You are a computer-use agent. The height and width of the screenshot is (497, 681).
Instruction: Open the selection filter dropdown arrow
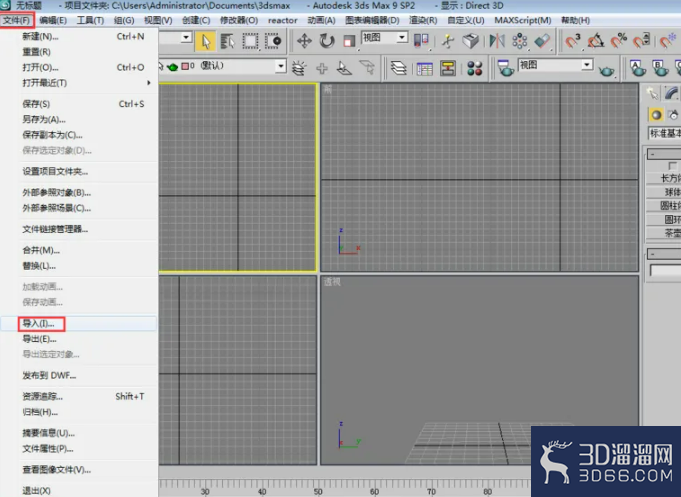click(x=186, y=37)
